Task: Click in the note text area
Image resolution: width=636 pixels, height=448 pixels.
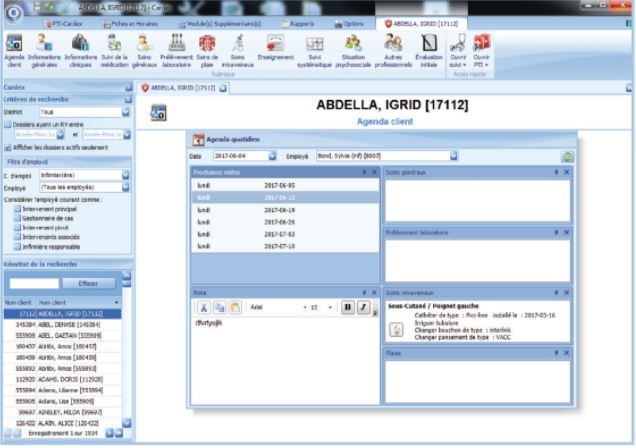Action: pyautogui.click(x=285, y=361)
